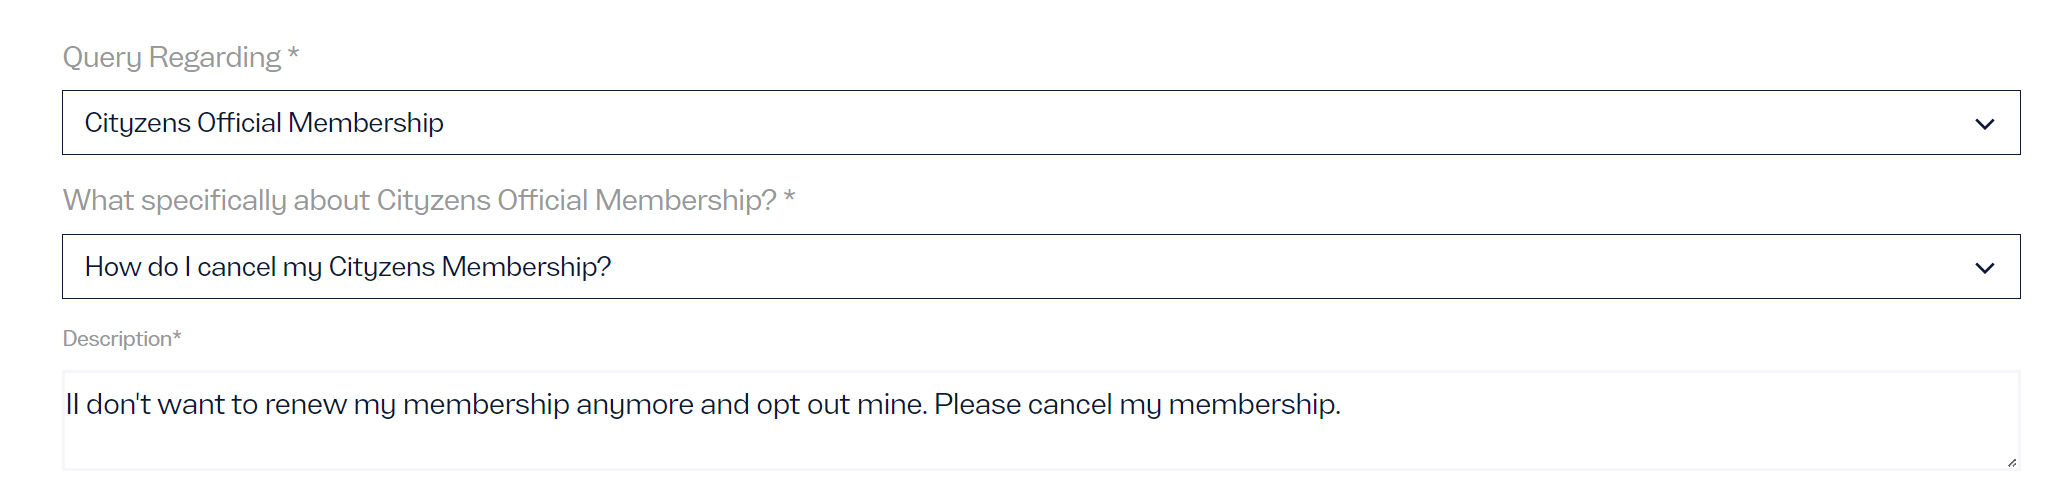The width and height of the screenshot is (2047, 477).
Task: Click the Description box resize handle
Action: [x=2011, y=462]
